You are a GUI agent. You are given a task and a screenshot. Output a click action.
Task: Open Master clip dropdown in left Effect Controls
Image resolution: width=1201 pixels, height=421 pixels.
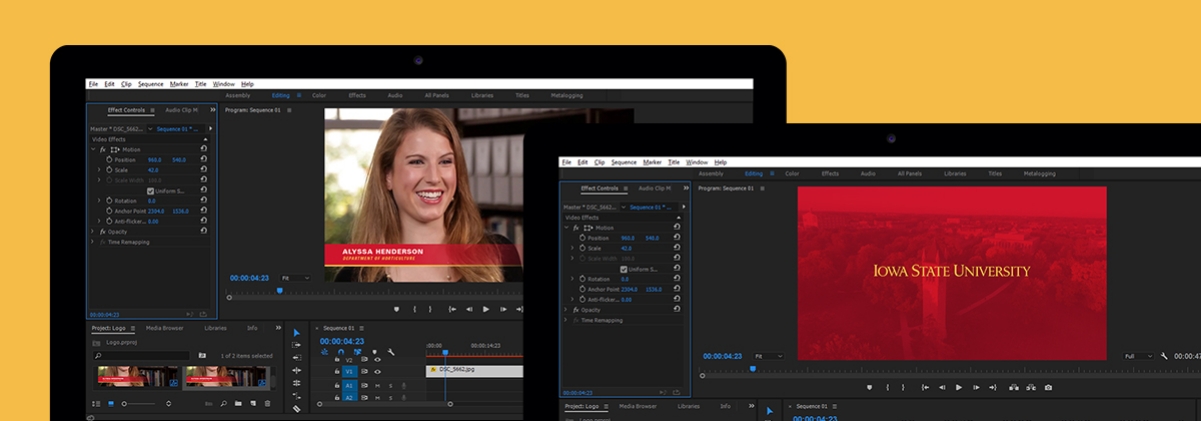coord(151,129)
